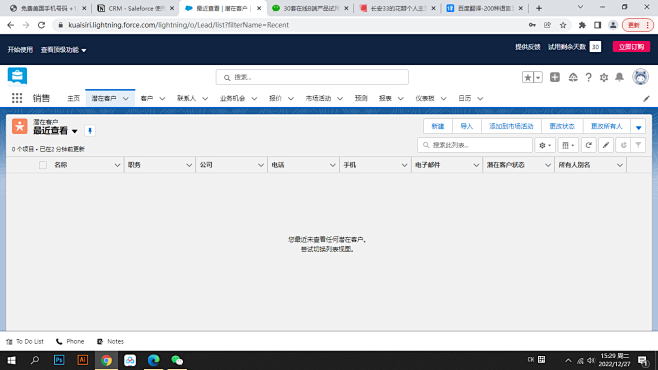The height and width of the screenshot is (370, 658).
Task: Tick the select-all checkbox in table header
Action: click(x=43, y=165)
